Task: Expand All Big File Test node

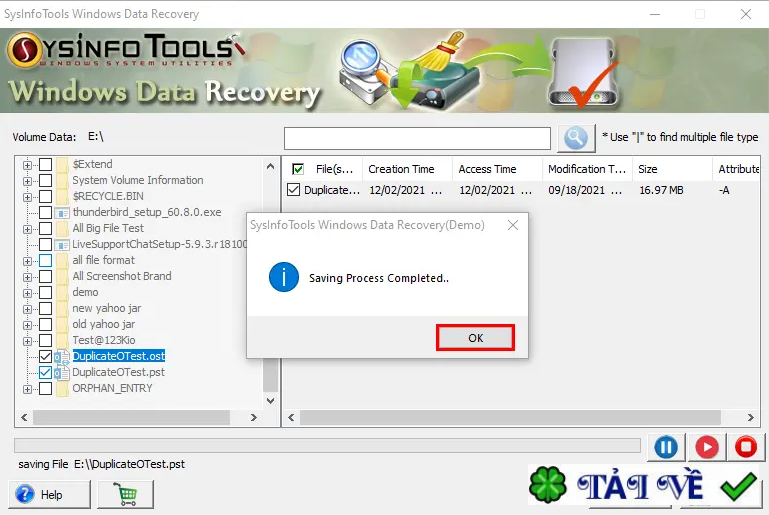Action: 27,229
